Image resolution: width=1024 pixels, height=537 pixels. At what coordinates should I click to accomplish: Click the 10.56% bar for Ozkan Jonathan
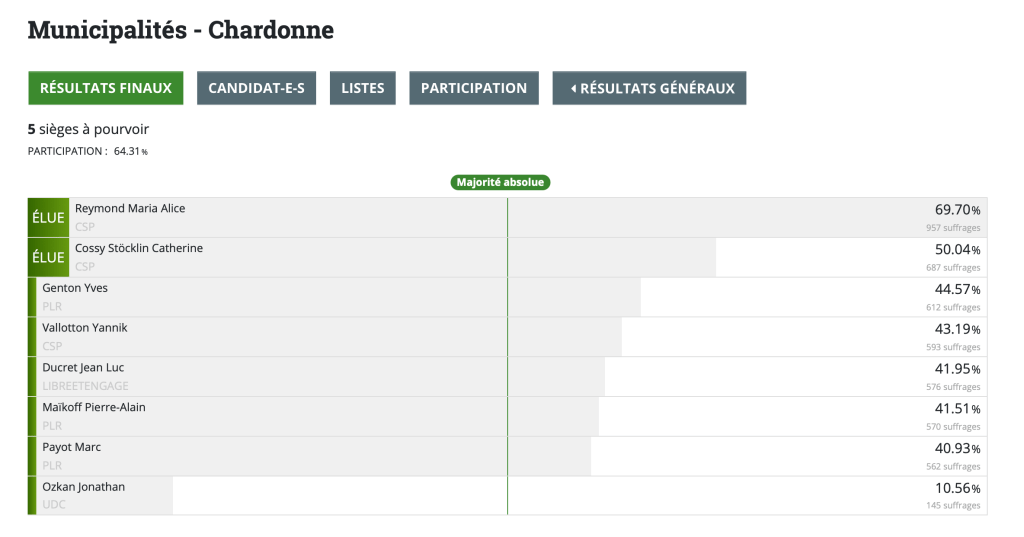pos(105,496)
